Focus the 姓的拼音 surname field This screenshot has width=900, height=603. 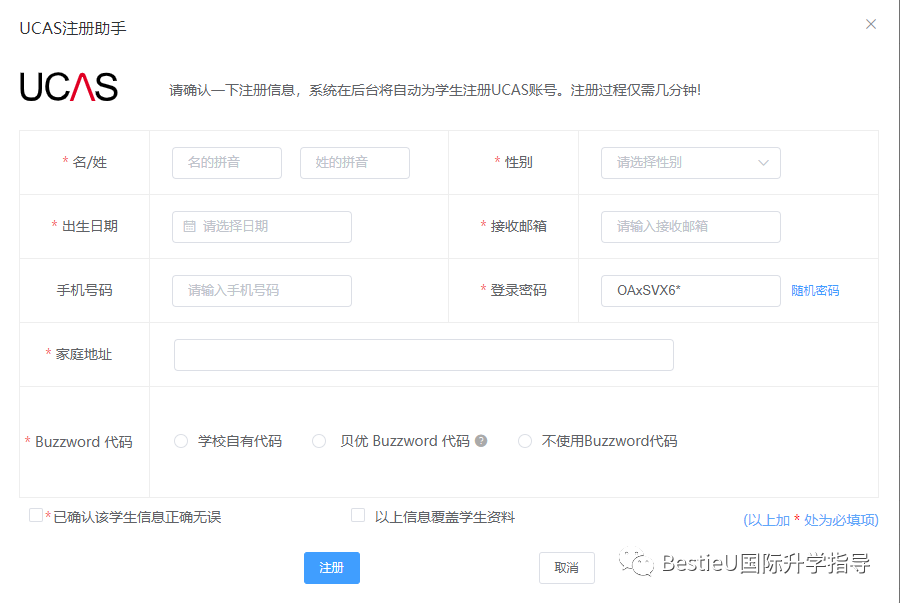355,163
